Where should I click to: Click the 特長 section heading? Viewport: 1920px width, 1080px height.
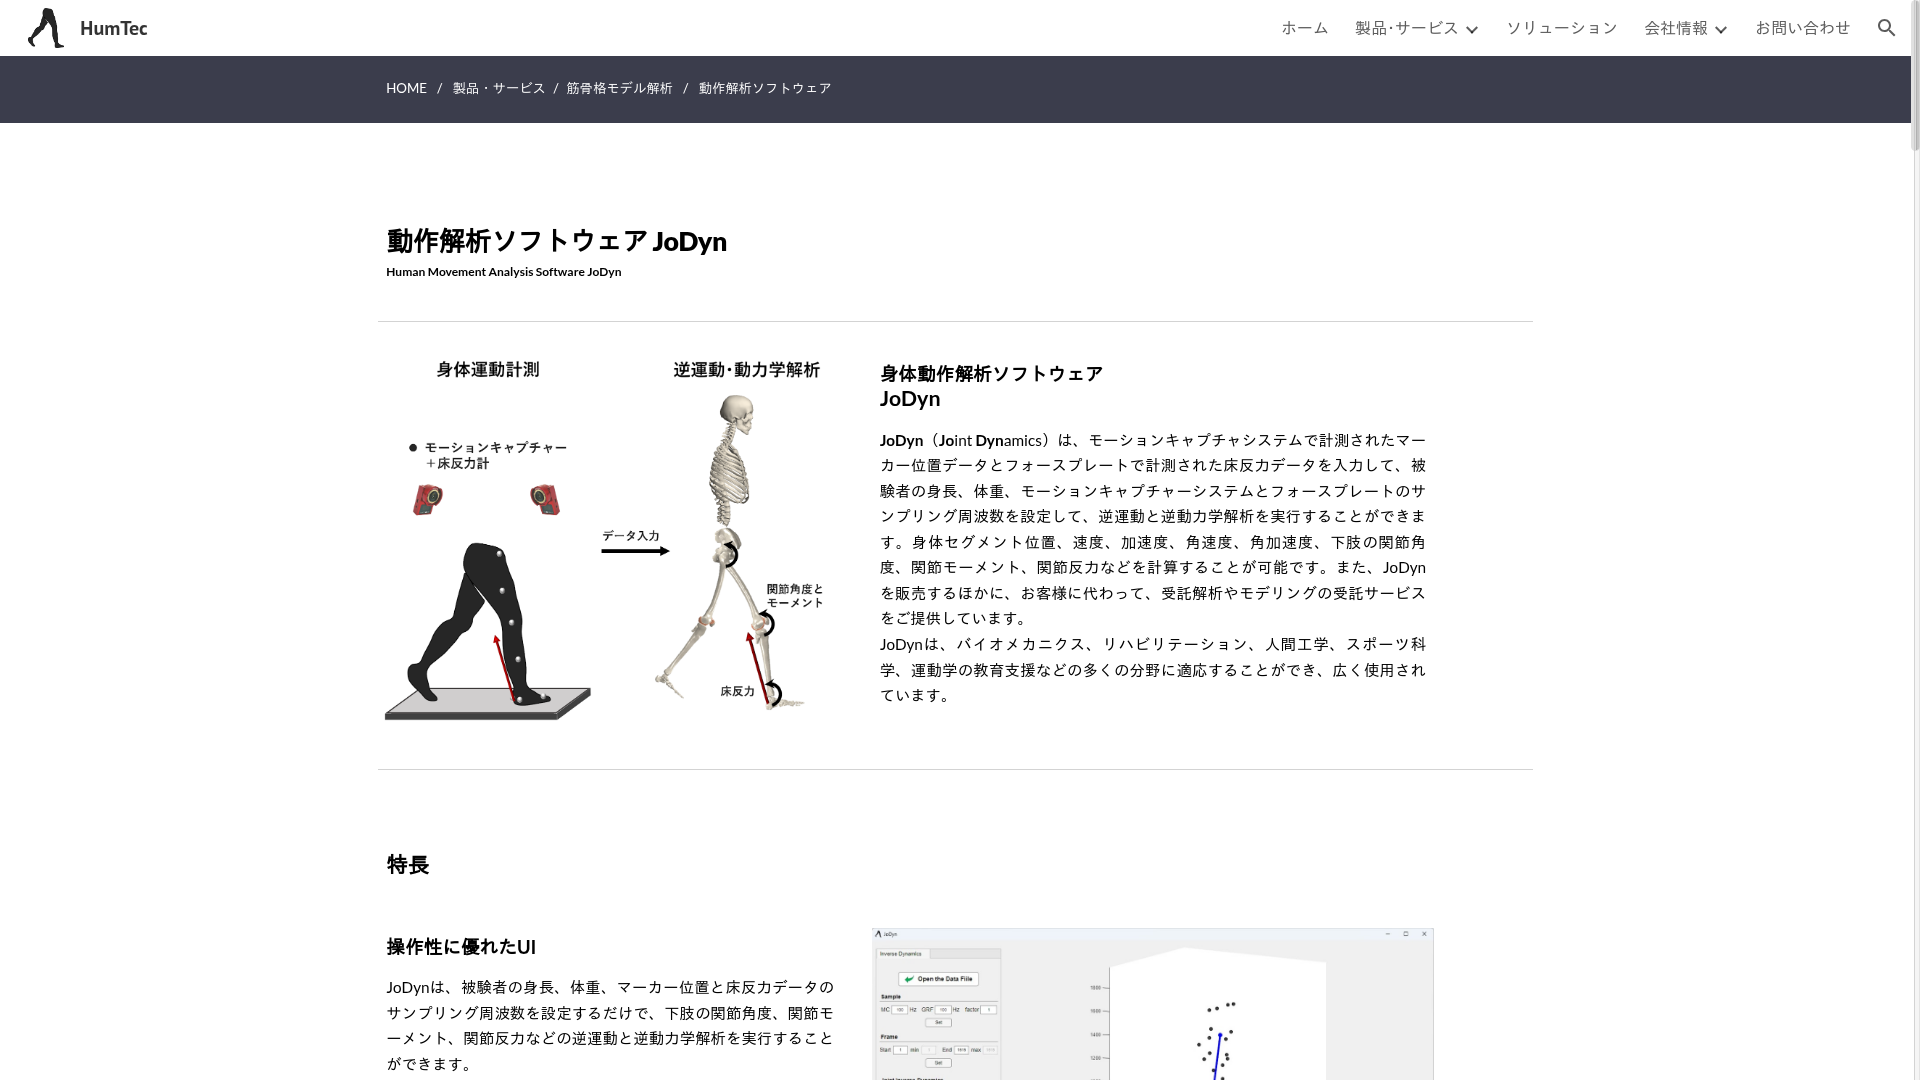(x=408, y=865)
